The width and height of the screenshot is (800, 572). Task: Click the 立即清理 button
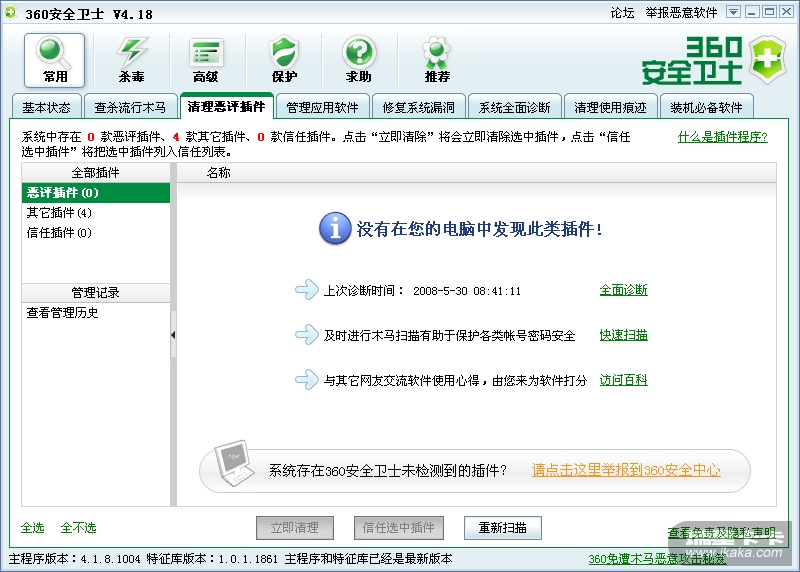click(x=295, y=528)
